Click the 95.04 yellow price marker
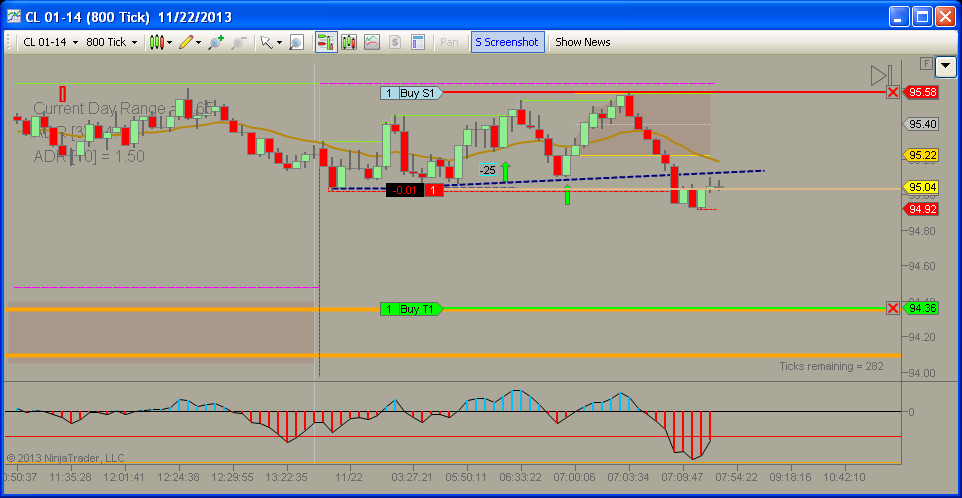The width and height of the screenshot is (962, 498). pyautogui.click(x=922, y=187)
